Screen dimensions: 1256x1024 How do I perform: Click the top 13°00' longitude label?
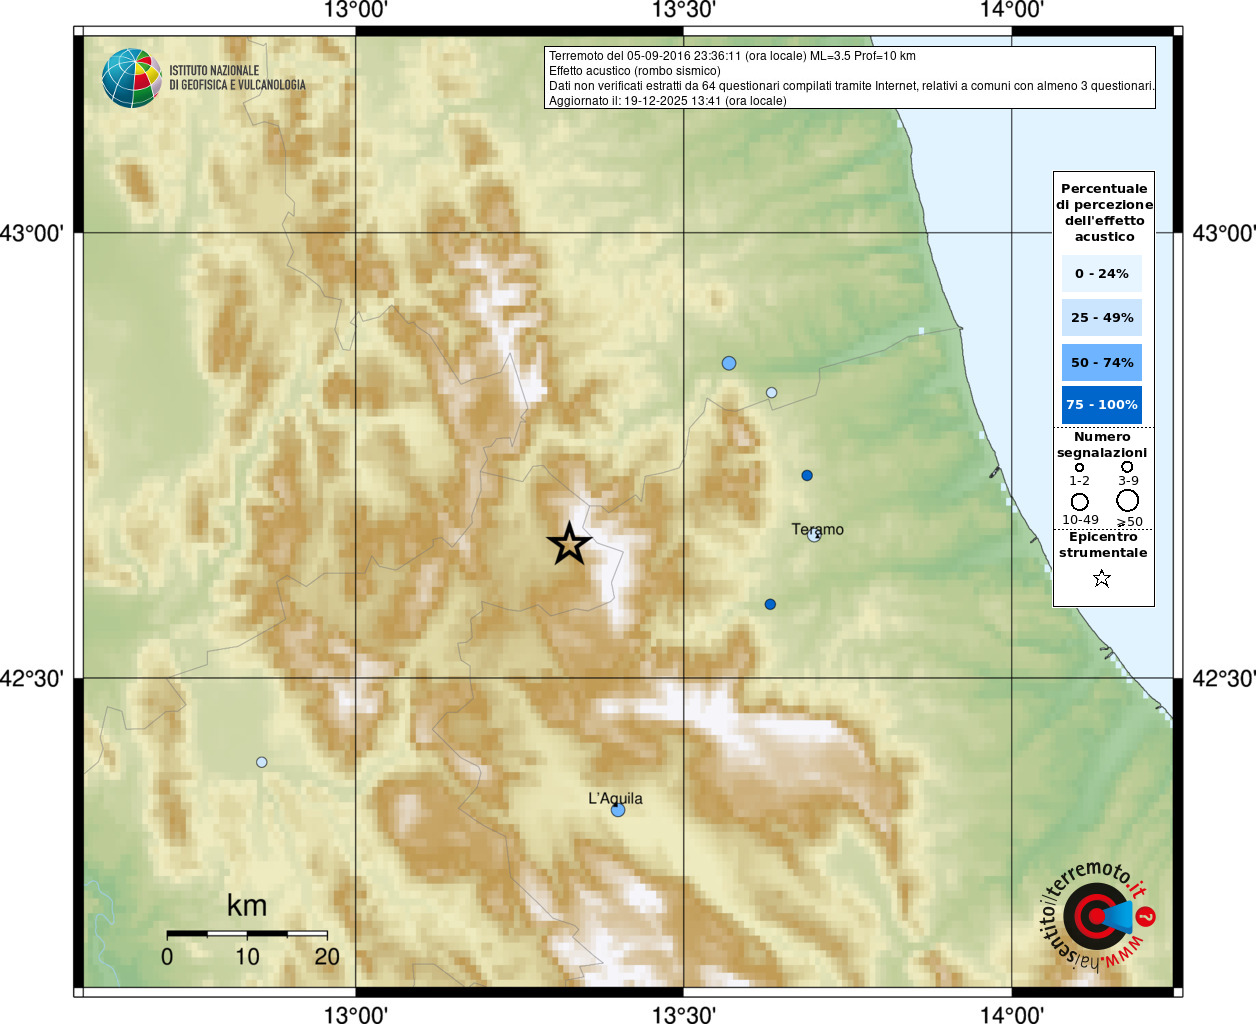(356, 11)
